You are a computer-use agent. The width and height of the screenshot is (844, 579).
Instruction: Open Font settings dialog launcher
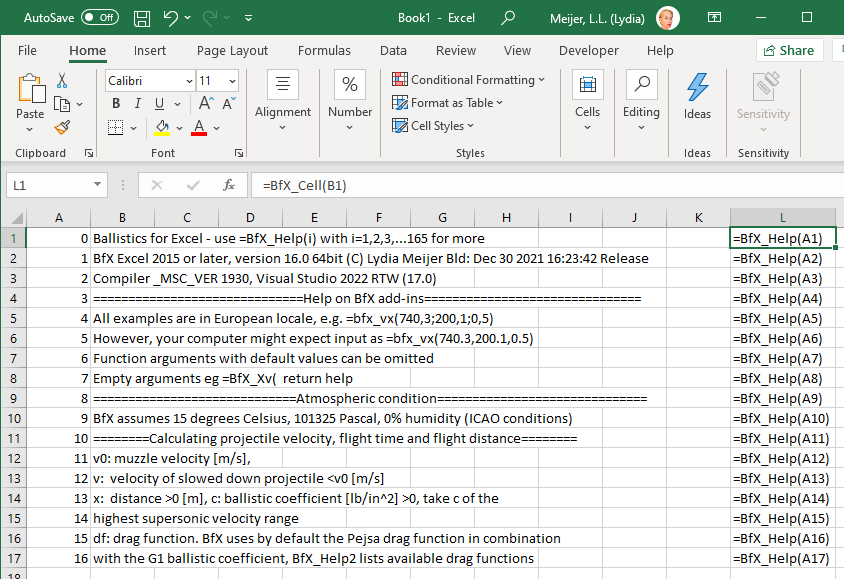pos(238,153)
